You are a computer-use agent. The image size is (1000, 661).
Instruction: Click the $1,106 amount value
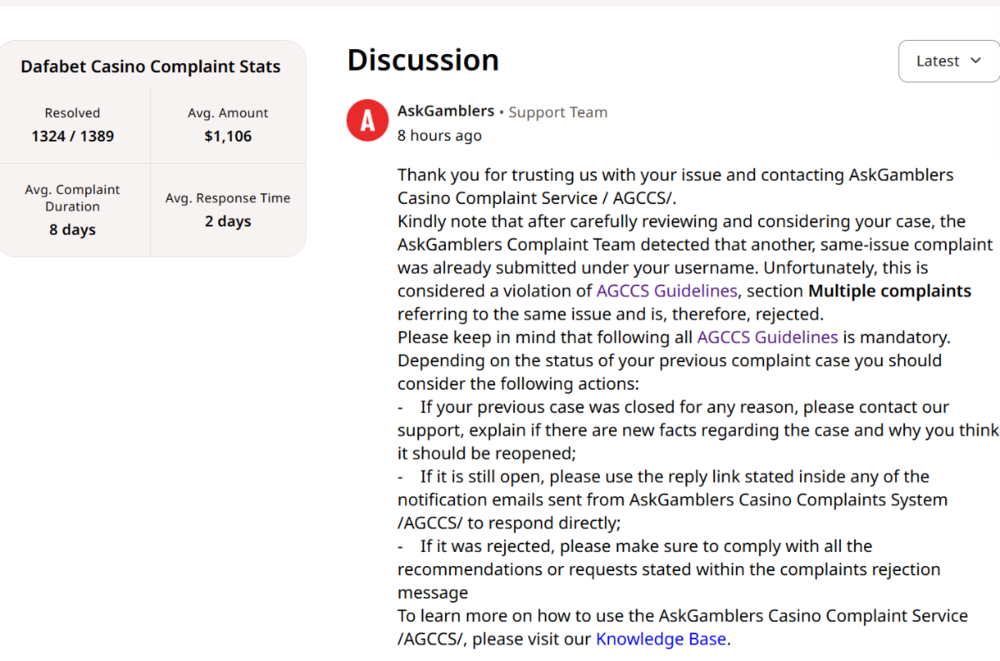pyautogui.click(x=228, y=136)
